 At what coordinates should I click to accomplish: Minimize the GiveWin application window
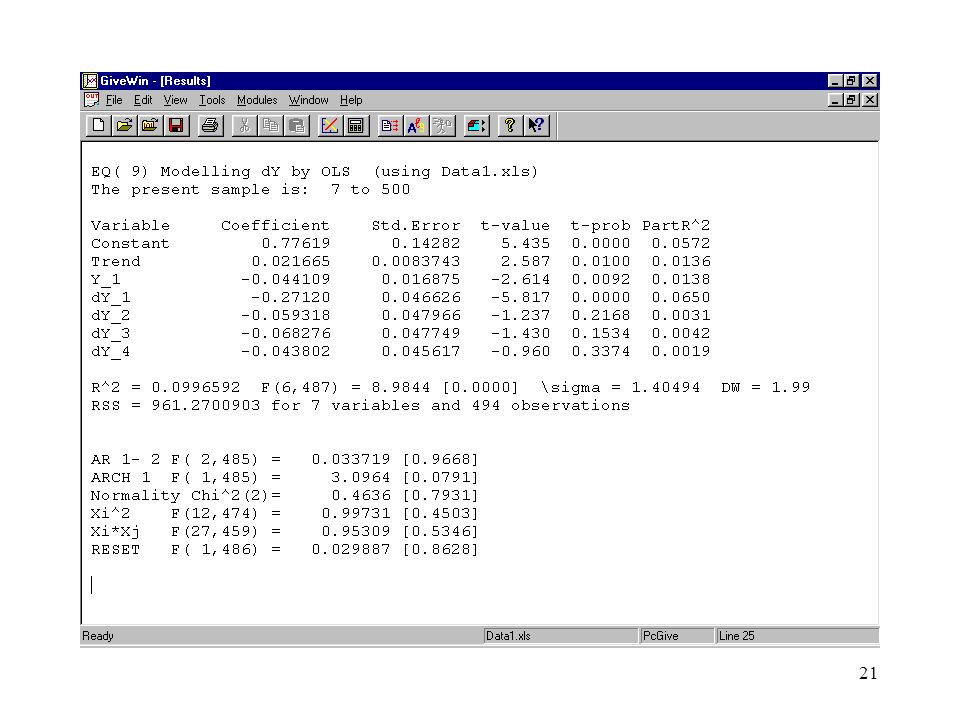(835, 81)
